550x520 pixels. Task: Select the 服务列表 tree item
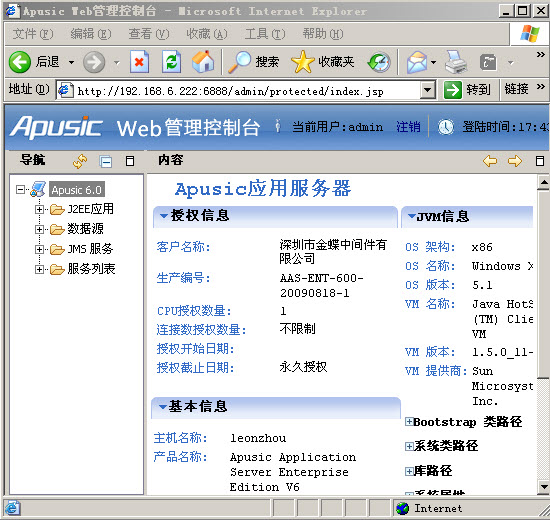coord(91,269)
